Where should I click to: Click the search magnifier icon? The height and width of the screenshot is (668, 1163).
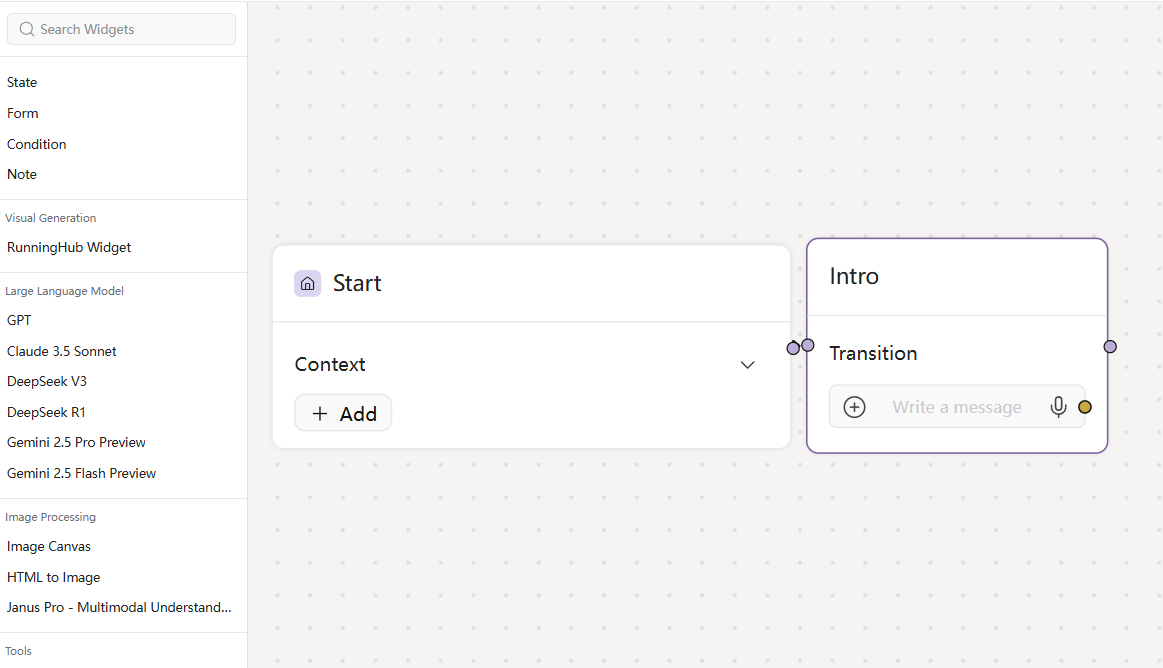[x=27, y=29]
